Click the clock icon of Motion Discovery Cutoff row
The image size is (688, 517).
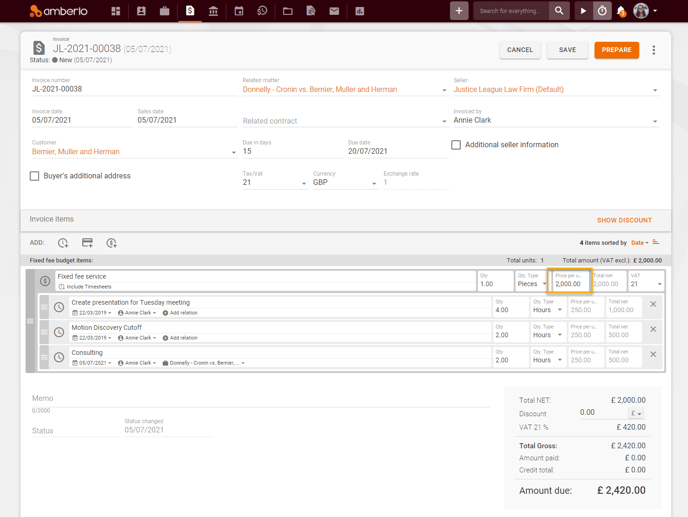(59, 332)
